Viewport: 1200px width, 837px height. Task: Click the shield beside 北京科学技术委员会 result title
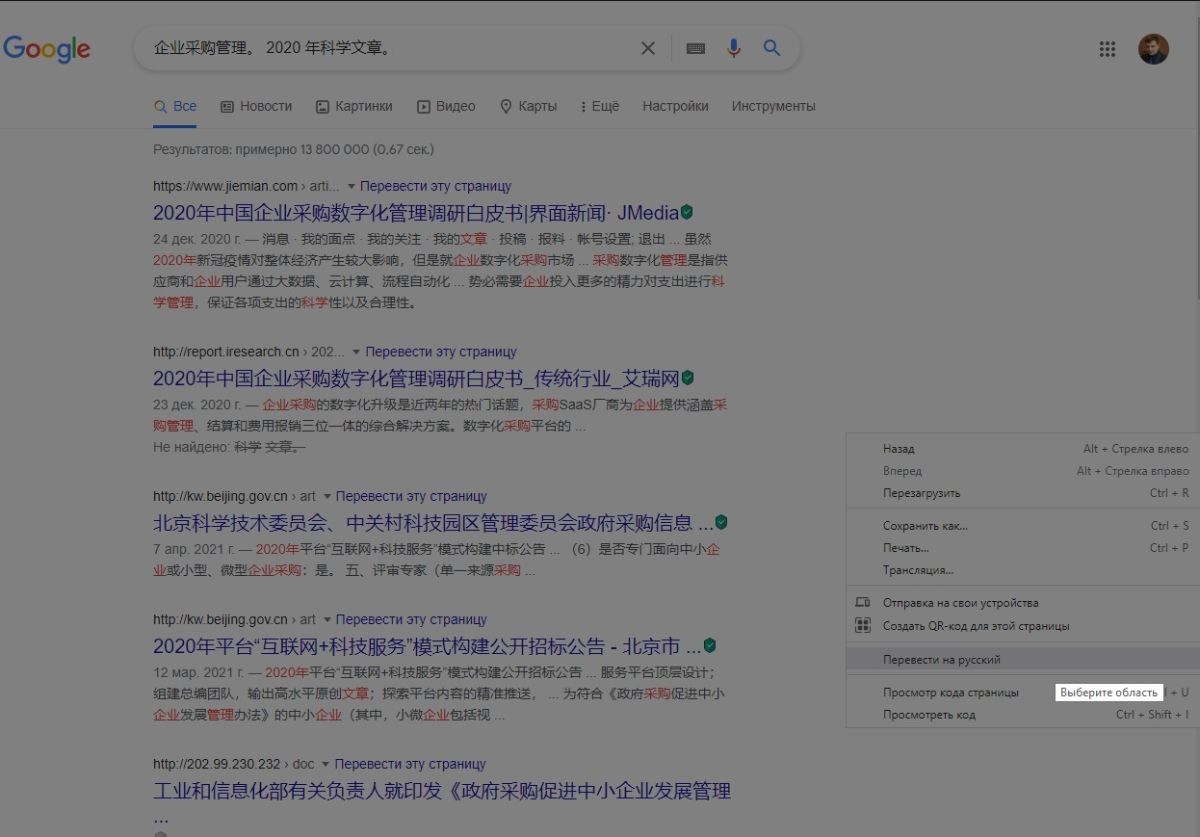point(721,522)
